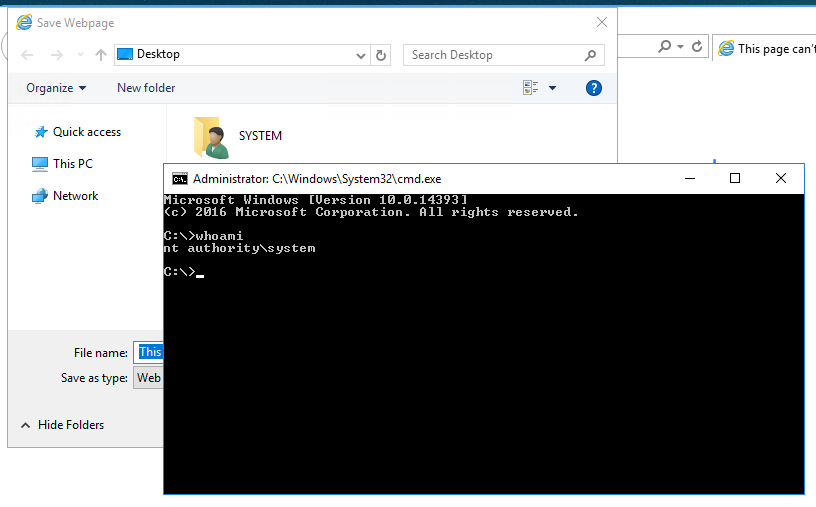Viewport: 816px width, 507px height.
Task: Go up one folder level arrow
Action: point(100,55)
